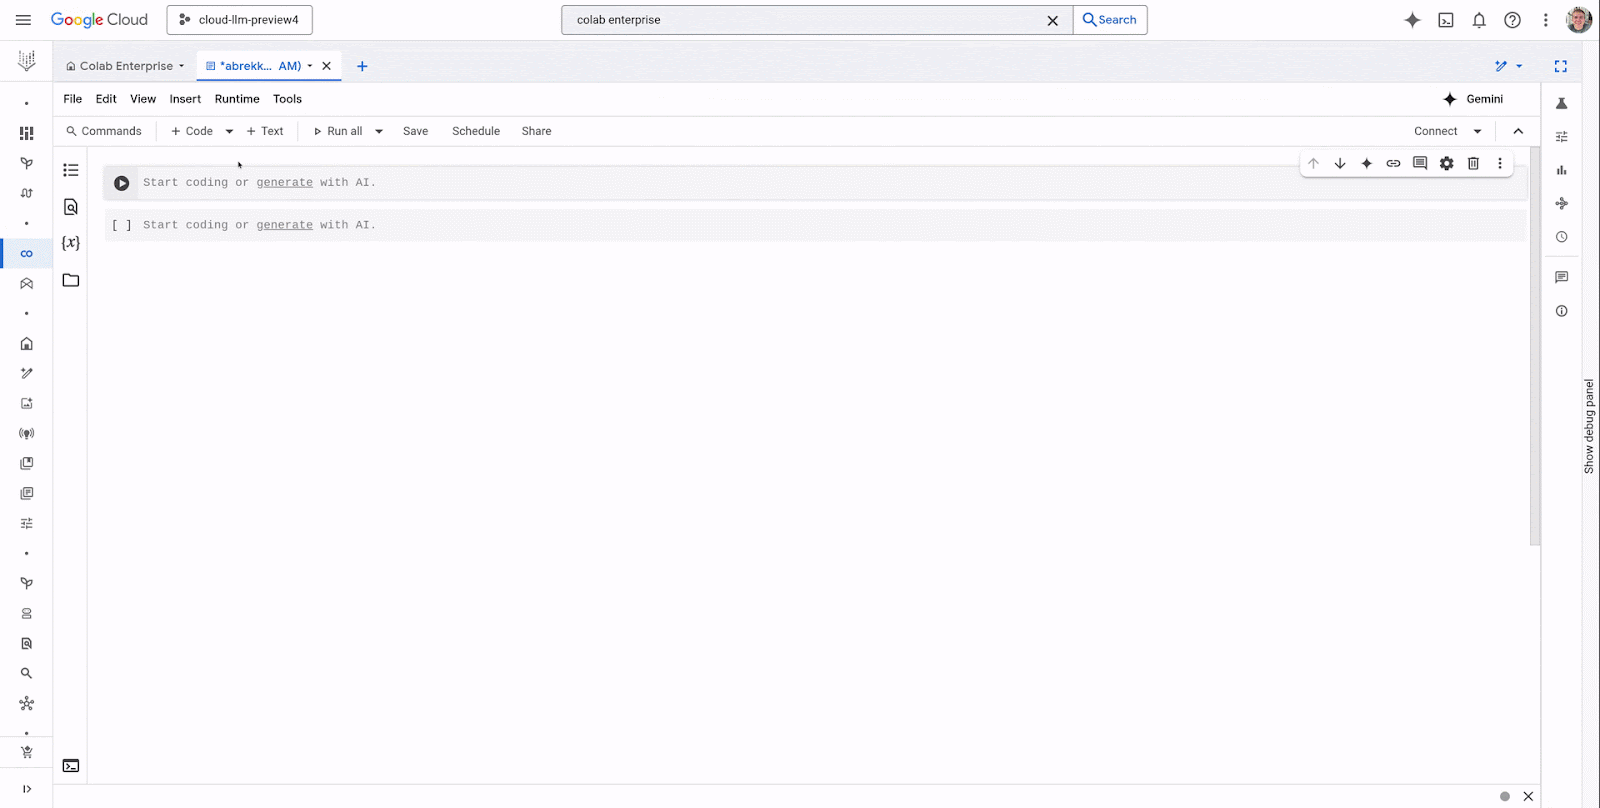Viewport: 1600px width, 808px height.
Task: Add a comment to the cell
Action: coord(1420,163)
